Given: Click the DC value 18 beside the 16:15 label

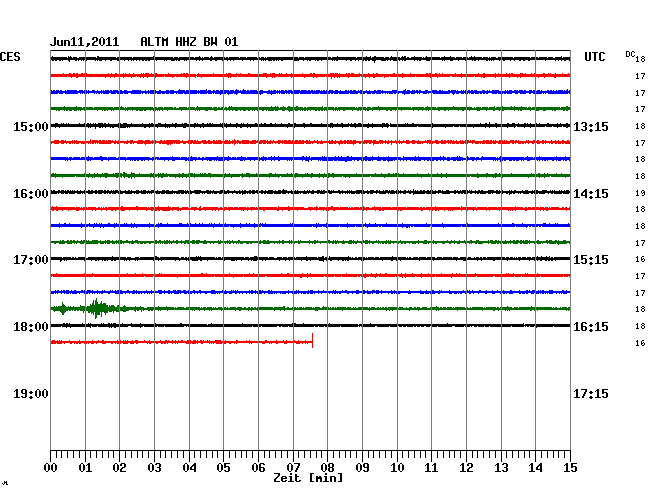Looking at the screenshot, I should tap(640, 326).
